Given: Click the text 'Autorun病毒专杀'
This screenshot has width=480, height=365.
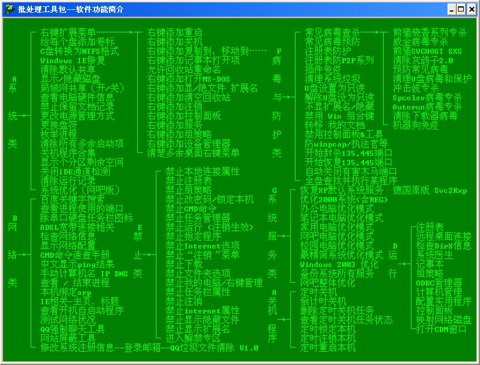Looking at the screenshot, I should point(427,107).
